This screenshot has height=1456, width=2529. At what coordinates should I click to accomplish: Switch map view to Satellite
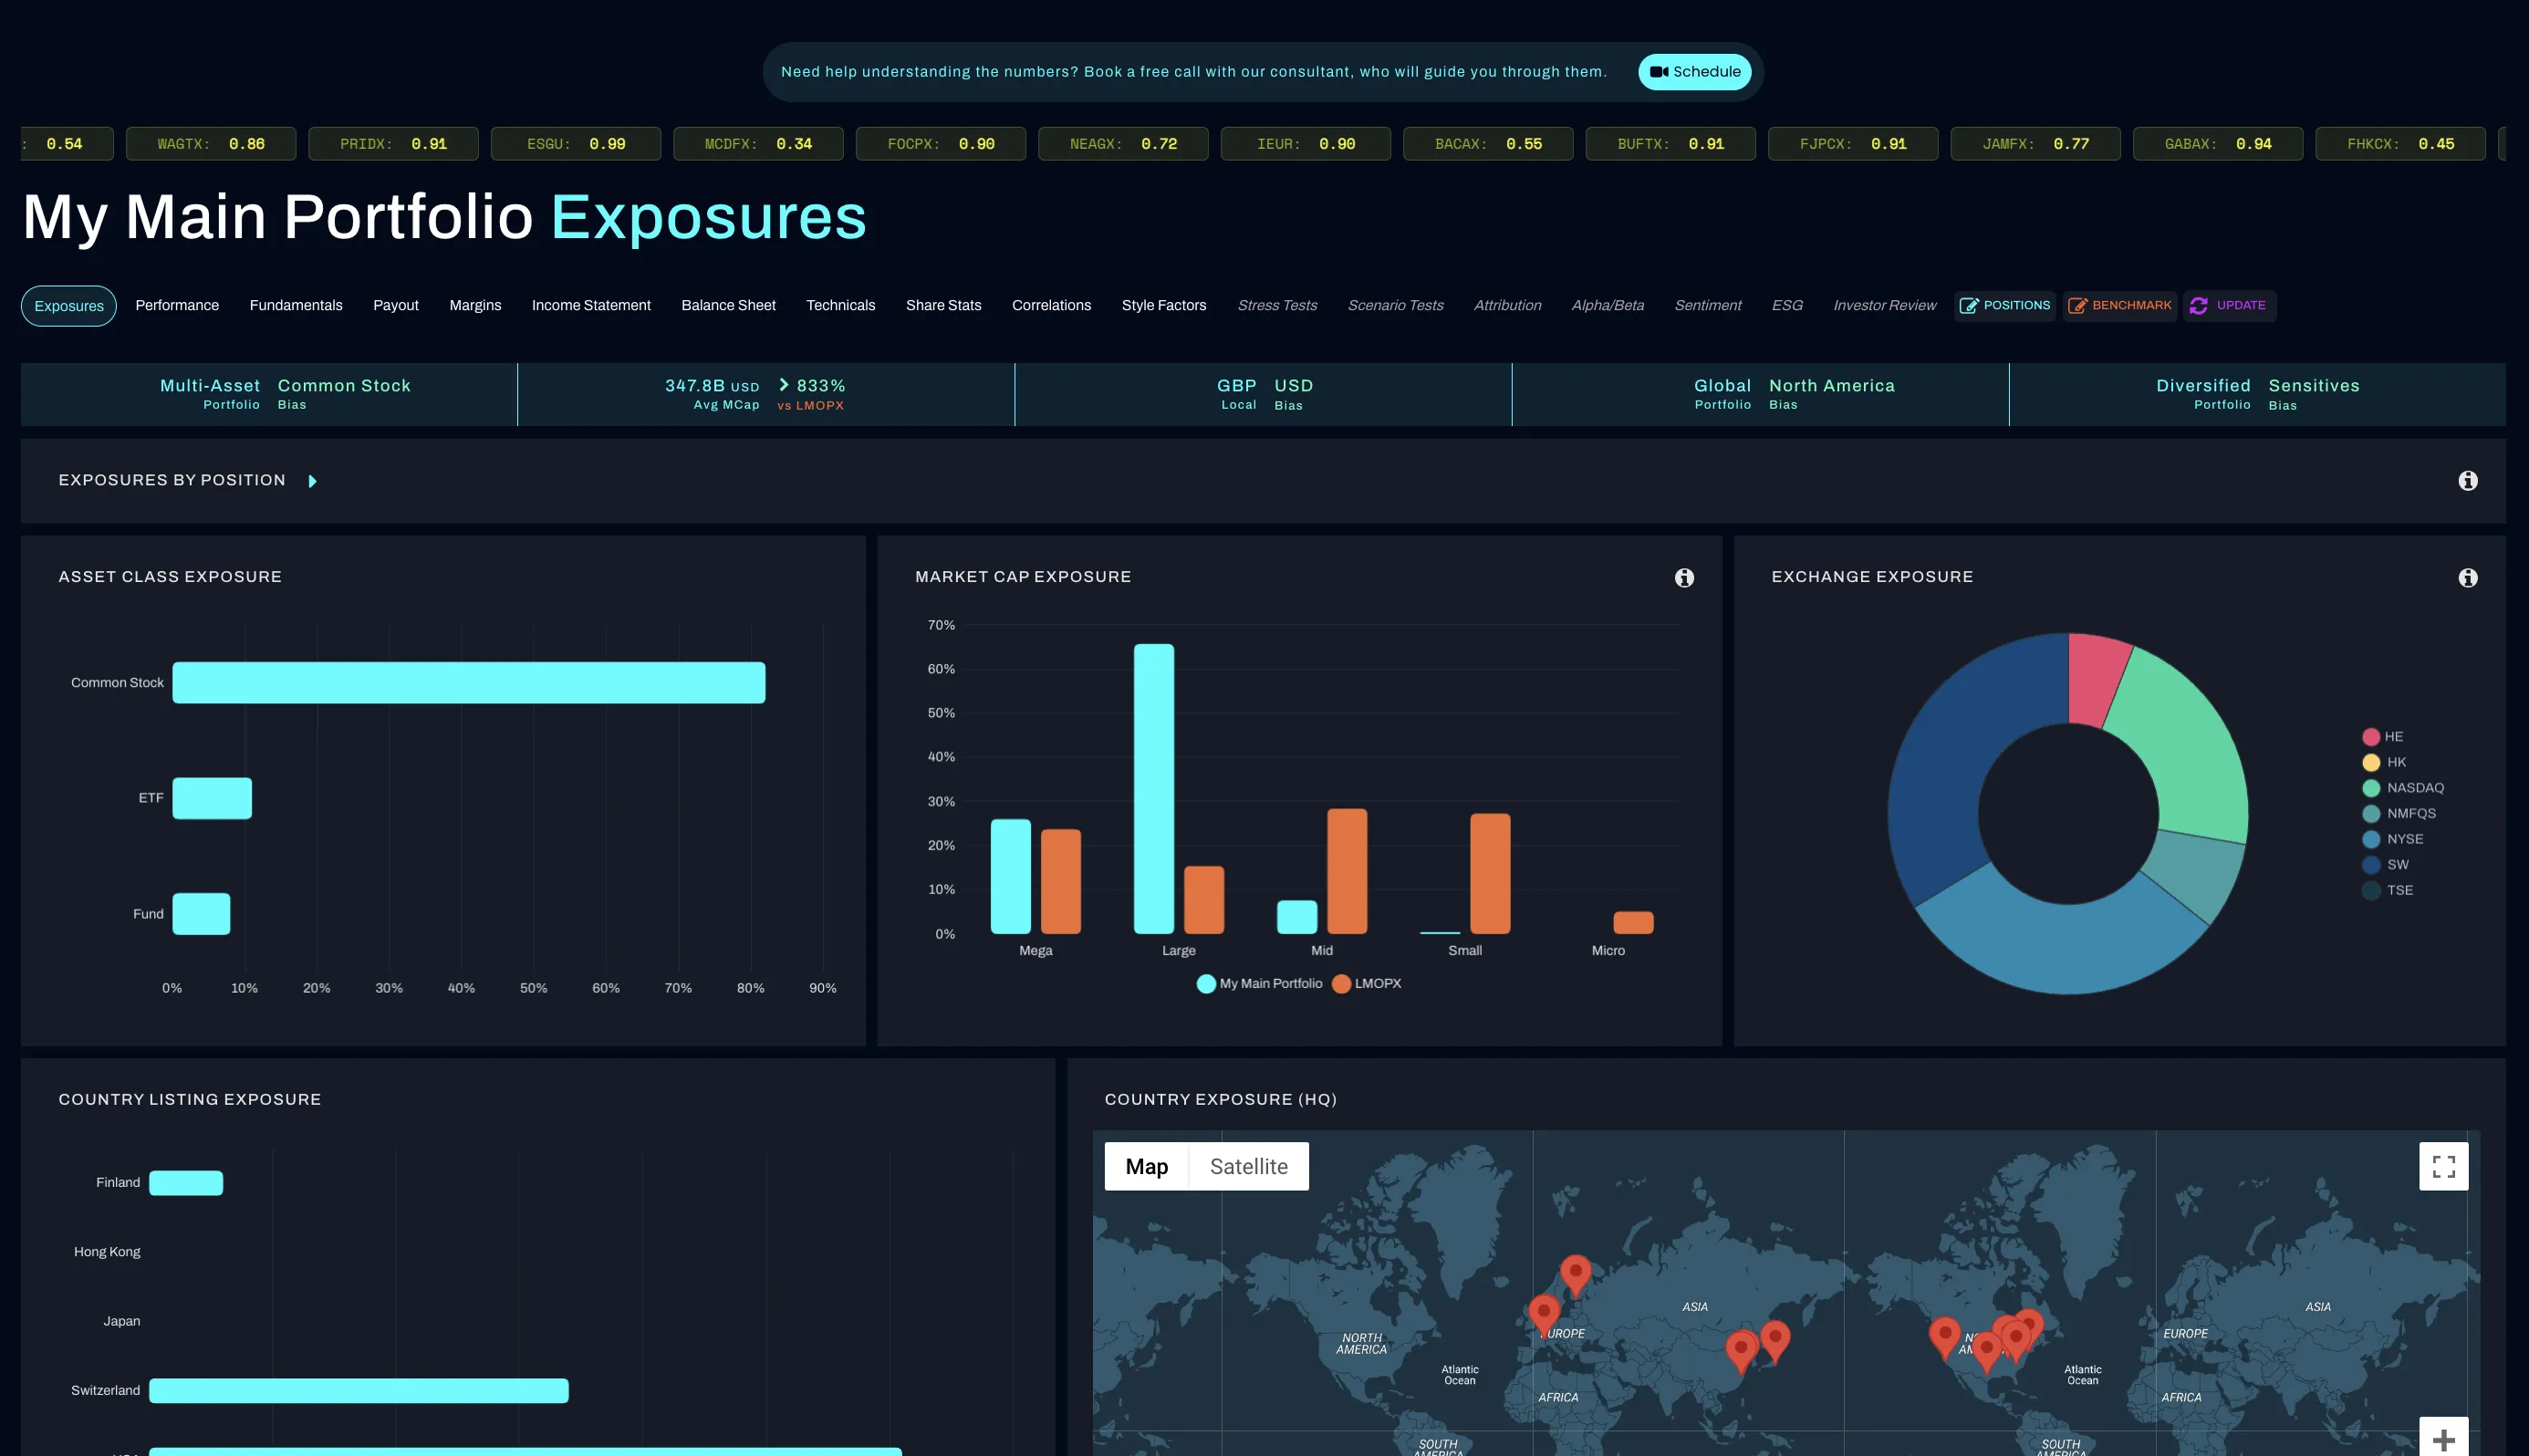click(x=1248, y=1167)
